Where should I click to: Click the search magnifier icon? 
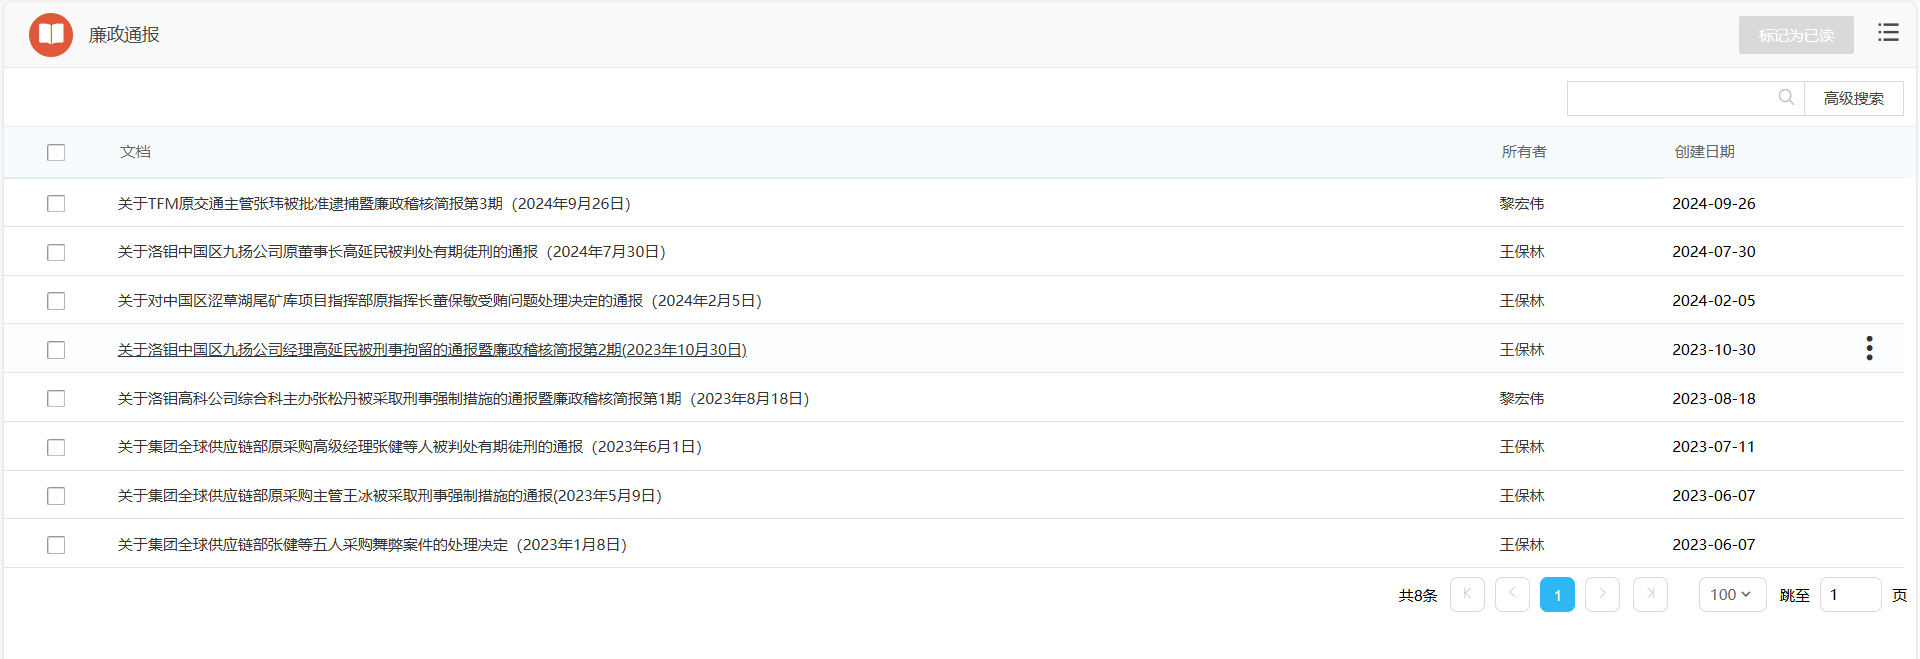click(1786, 97)
